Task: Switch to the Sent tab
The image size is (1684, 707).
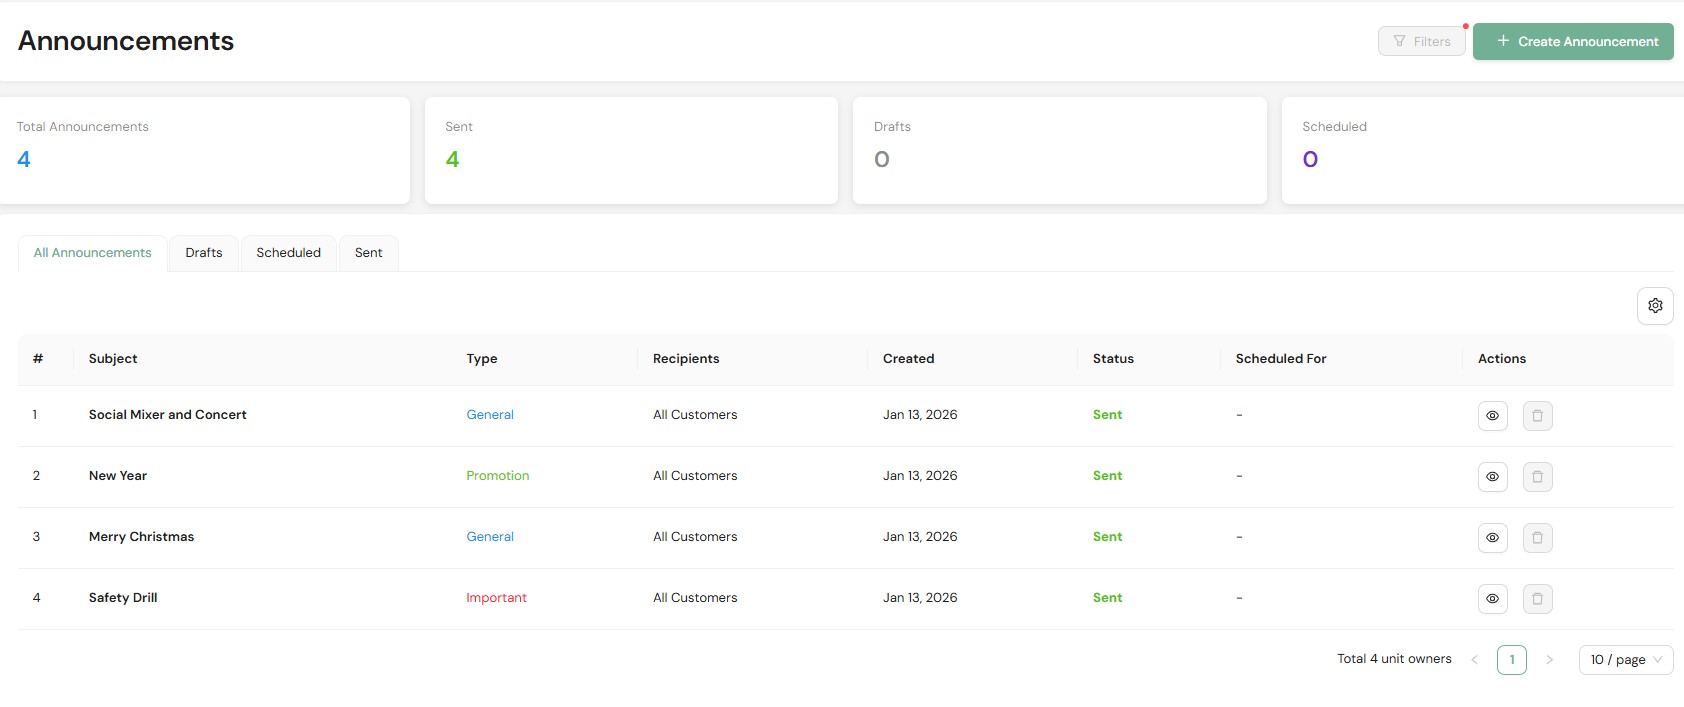Action: [369, 253]
